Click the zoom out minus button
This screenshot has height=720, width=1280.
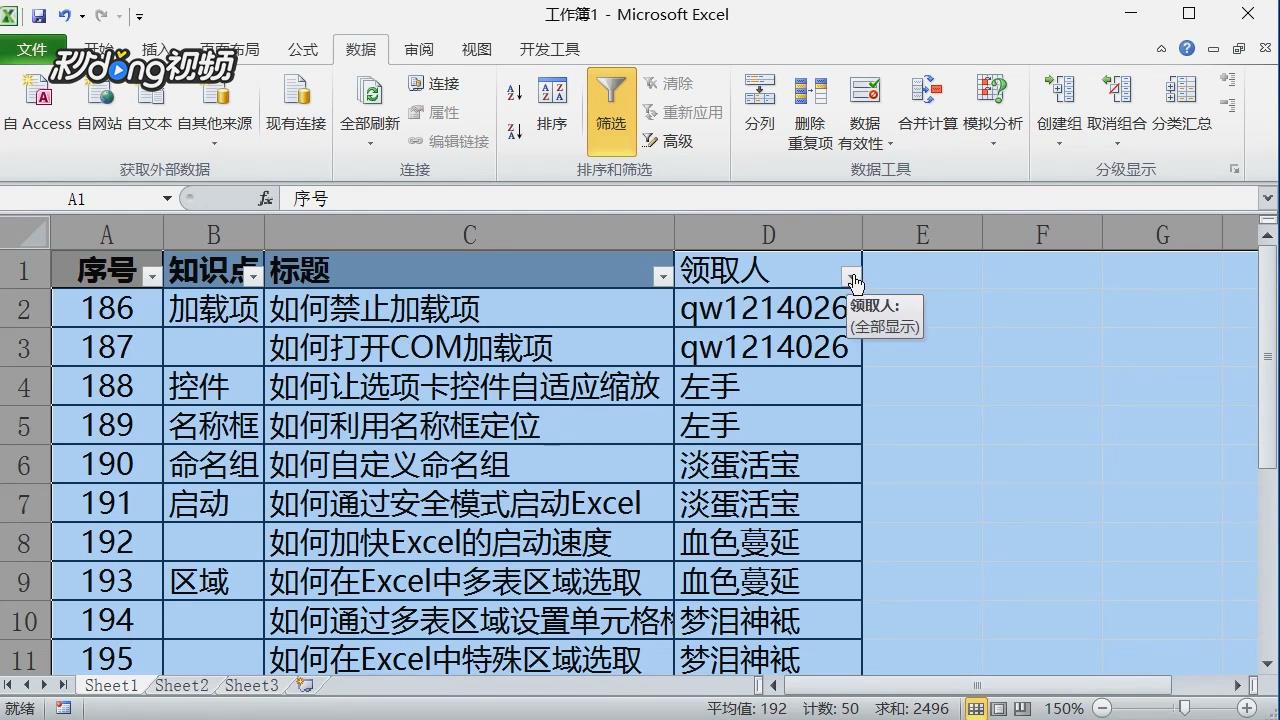click(x=1101, y=708)
